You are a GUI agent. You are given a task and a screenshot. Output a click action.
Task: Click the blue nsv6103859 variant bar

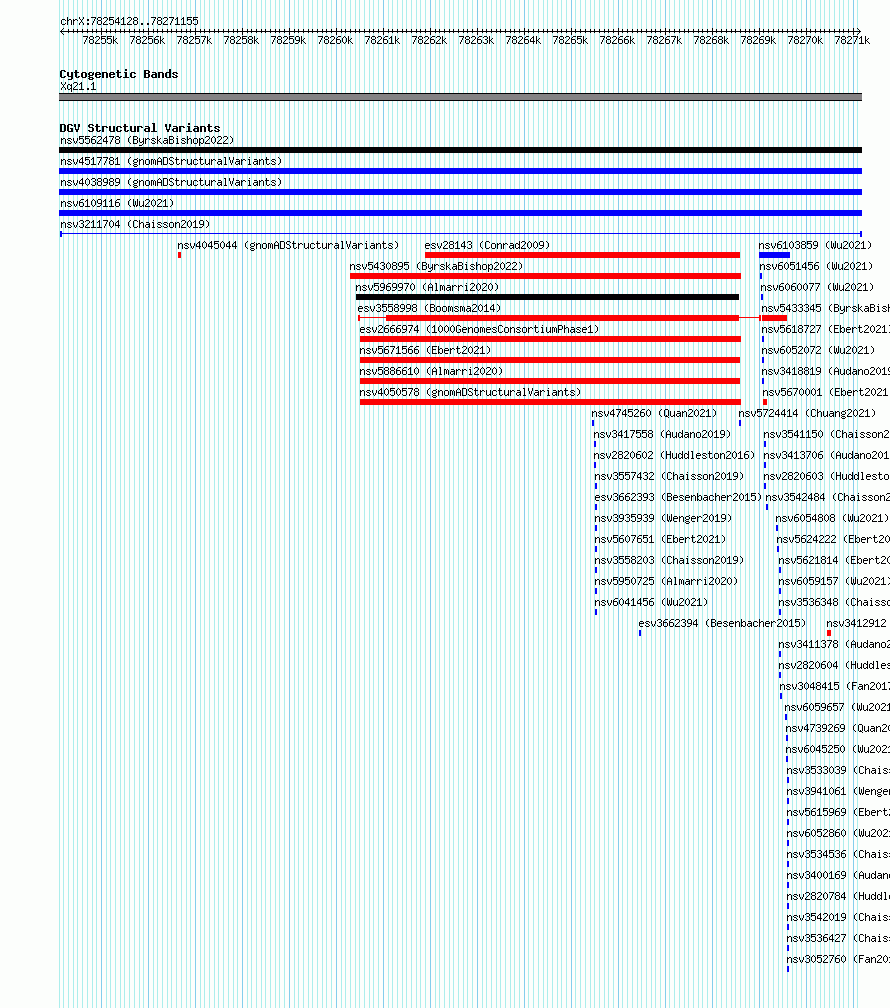tap(774, 255)
